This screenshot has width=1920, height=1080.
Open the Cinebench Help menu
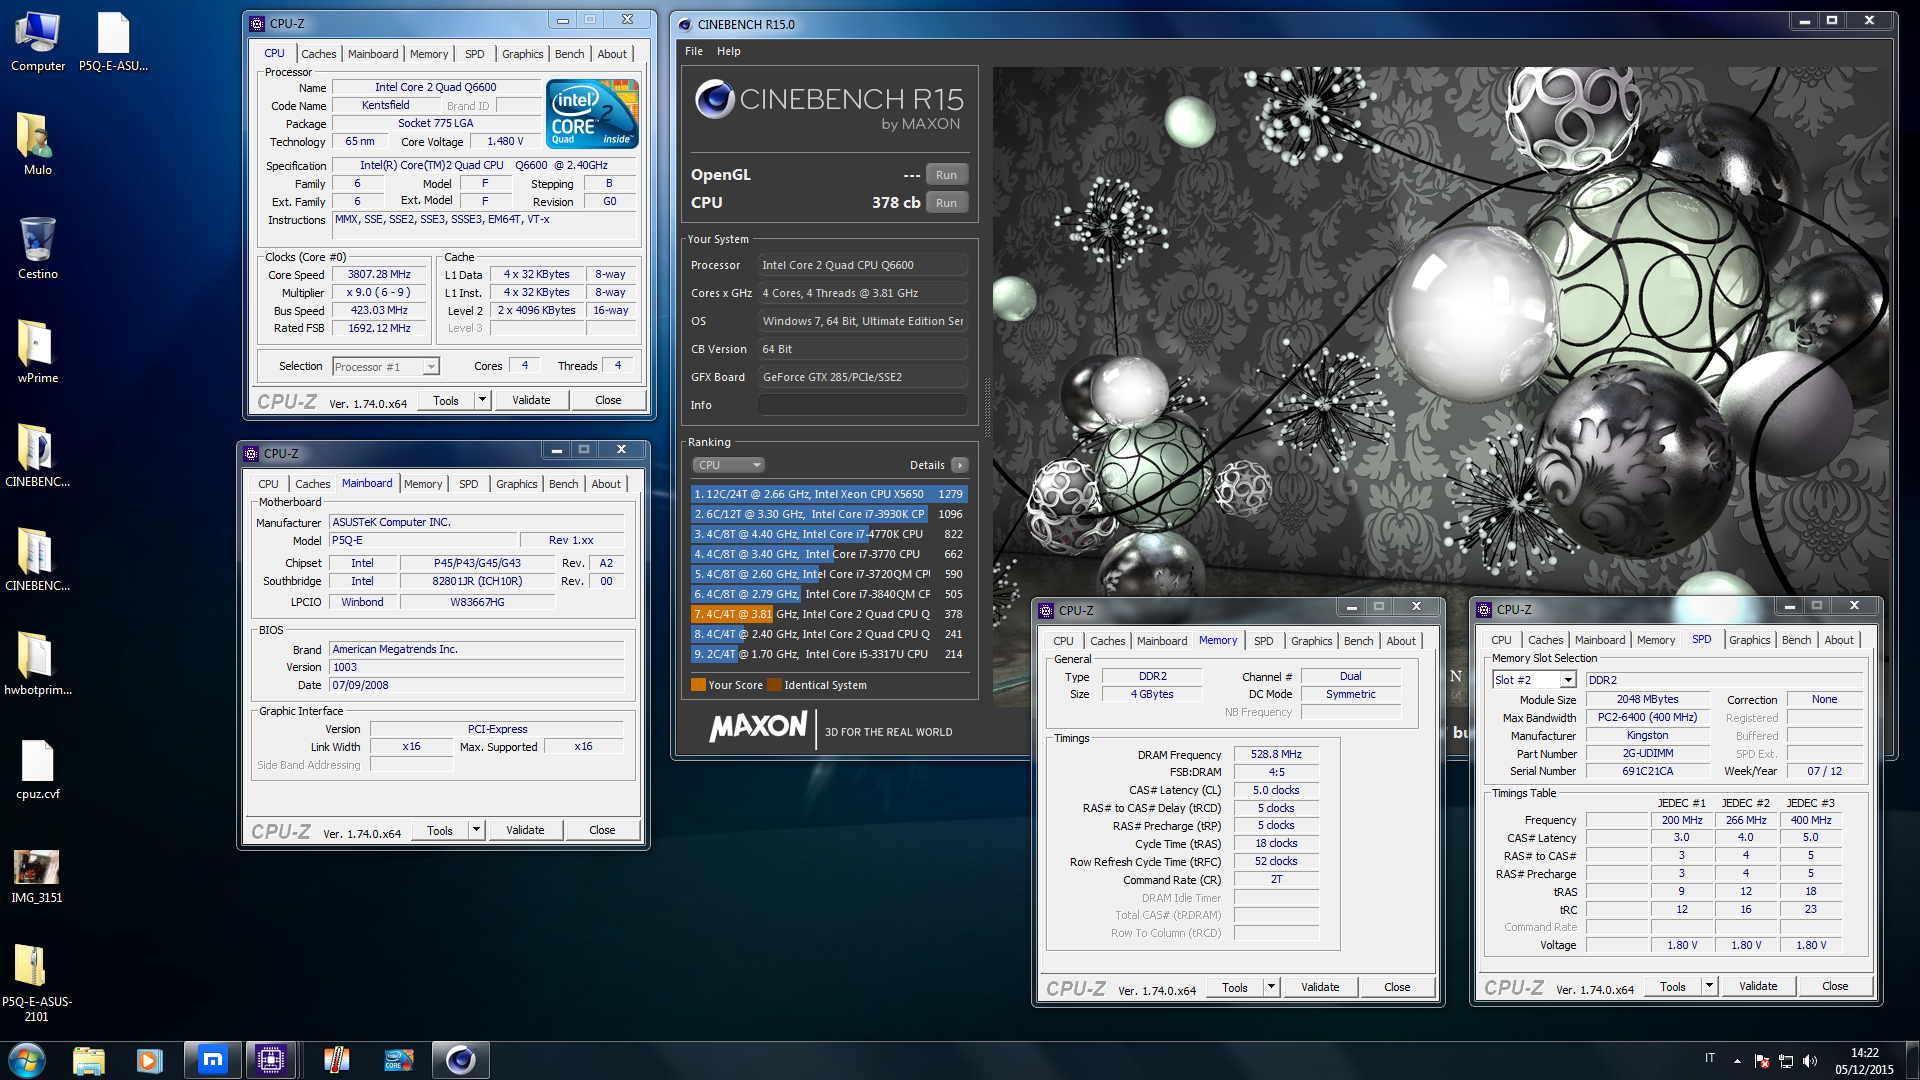tap(728, 51)
